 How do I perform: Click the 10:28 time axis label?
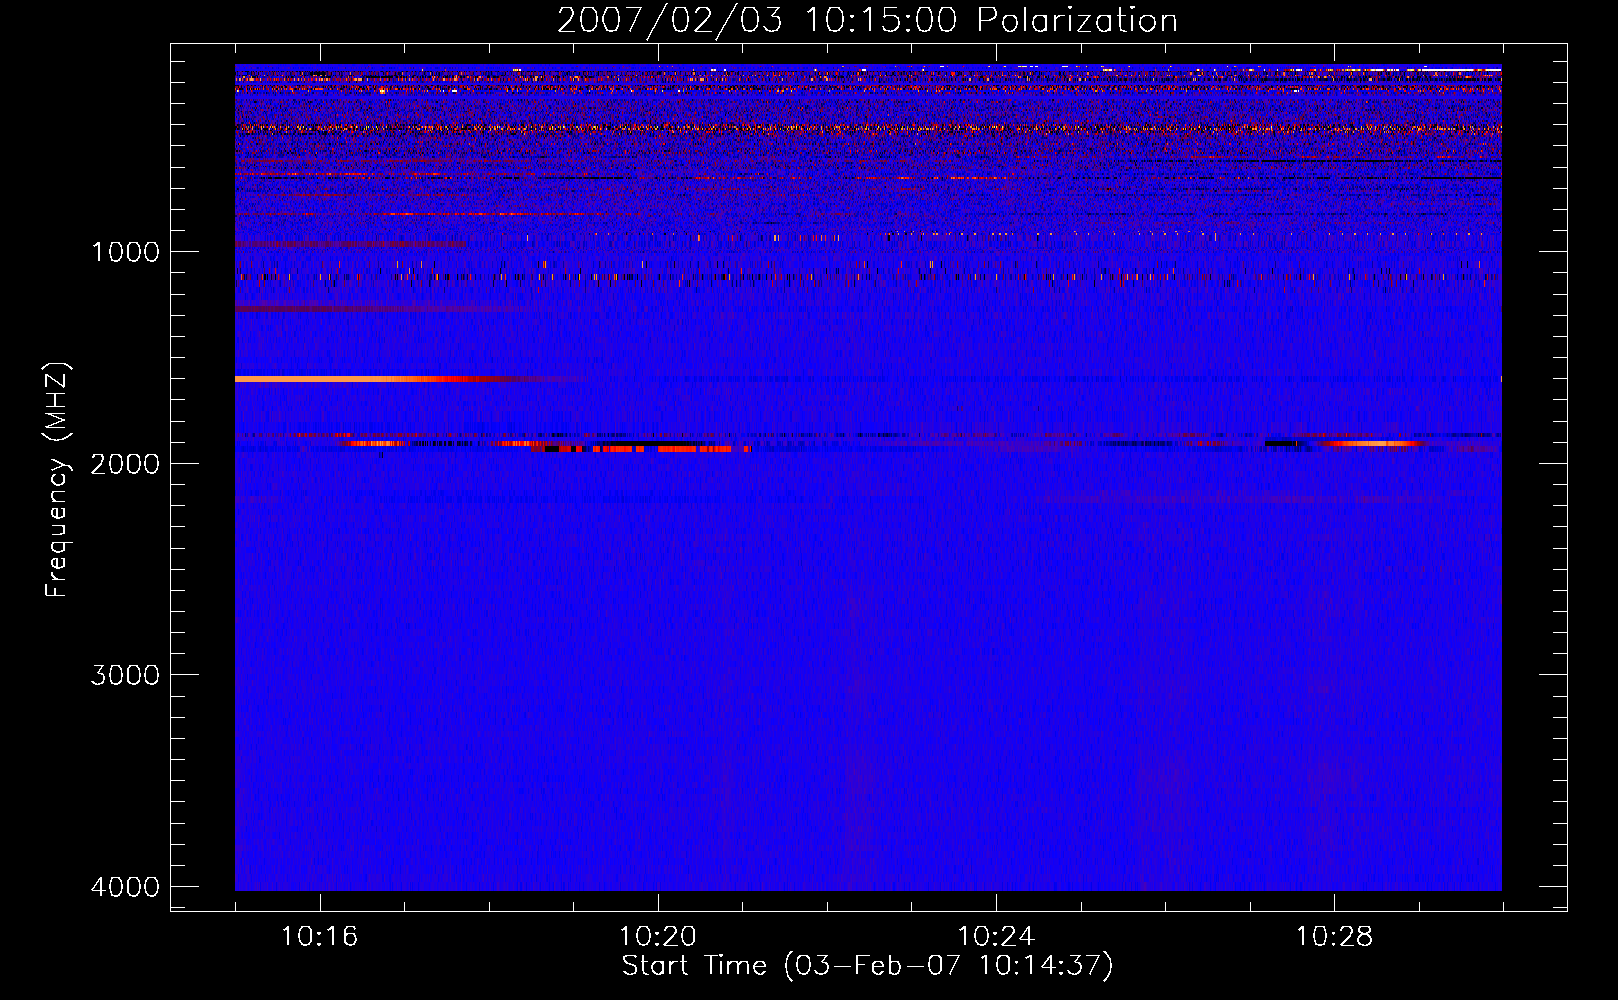(1334, 937)
